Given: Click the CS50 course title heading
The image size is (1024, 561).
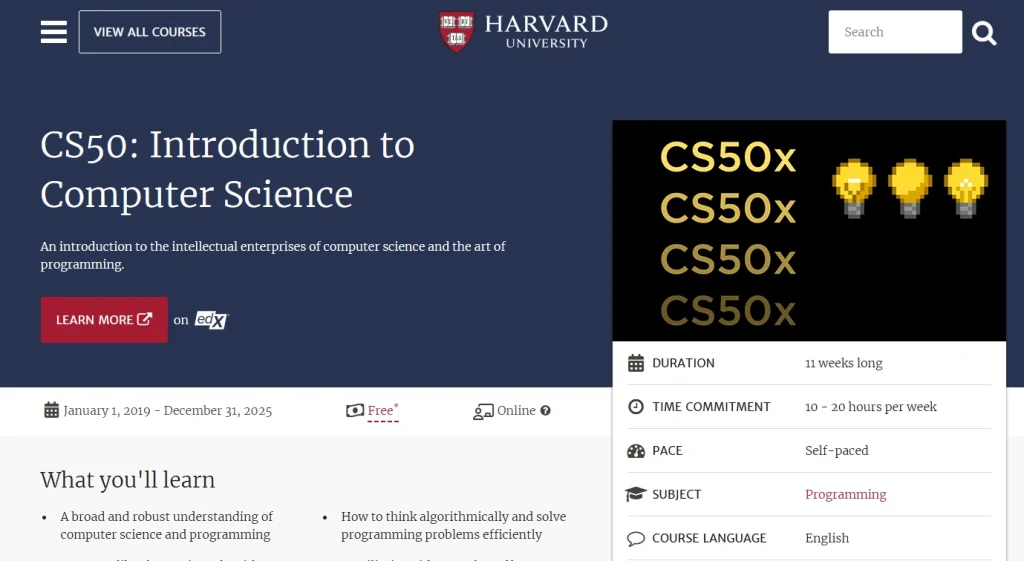Looking at the screenshot, I should coord(227,169).
